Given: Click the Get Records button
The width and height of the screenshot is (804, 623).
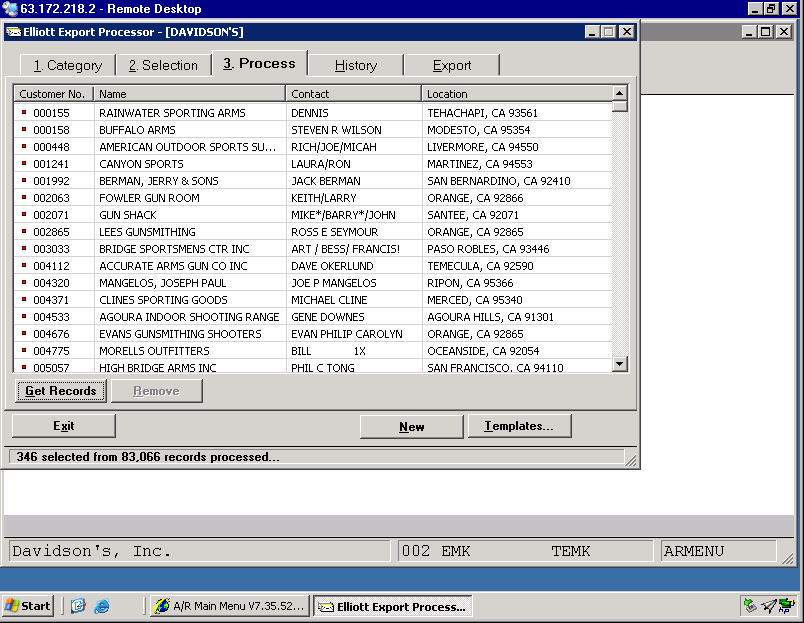Looking at the screenshot, I should [61, 391].
